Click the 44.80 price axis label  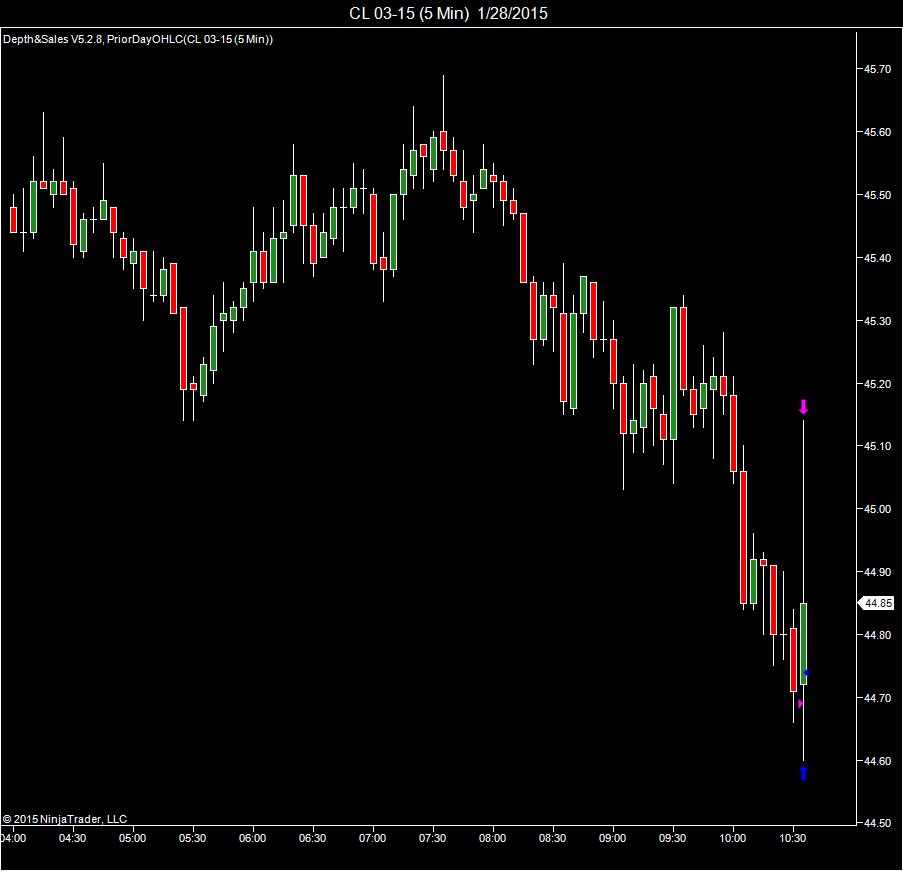[x=877, y=635]
